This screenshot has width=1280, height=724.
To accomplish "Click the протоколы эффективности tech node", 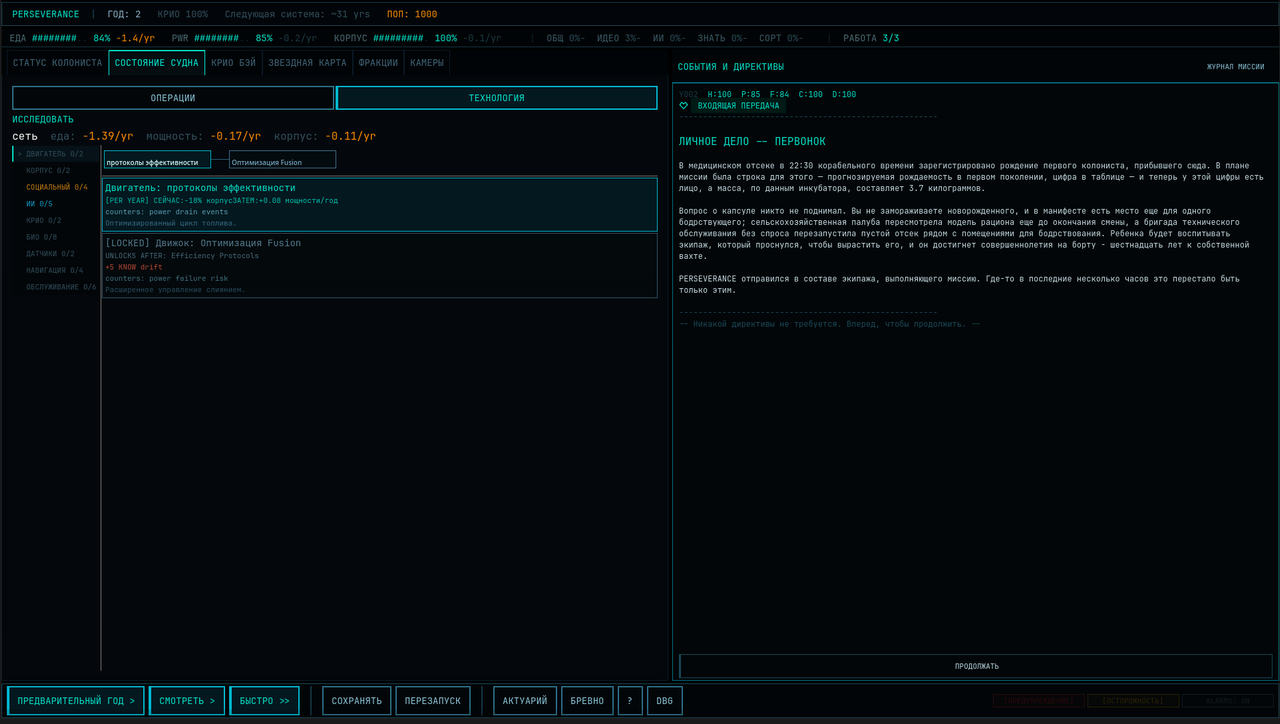I will pos(158,160).
